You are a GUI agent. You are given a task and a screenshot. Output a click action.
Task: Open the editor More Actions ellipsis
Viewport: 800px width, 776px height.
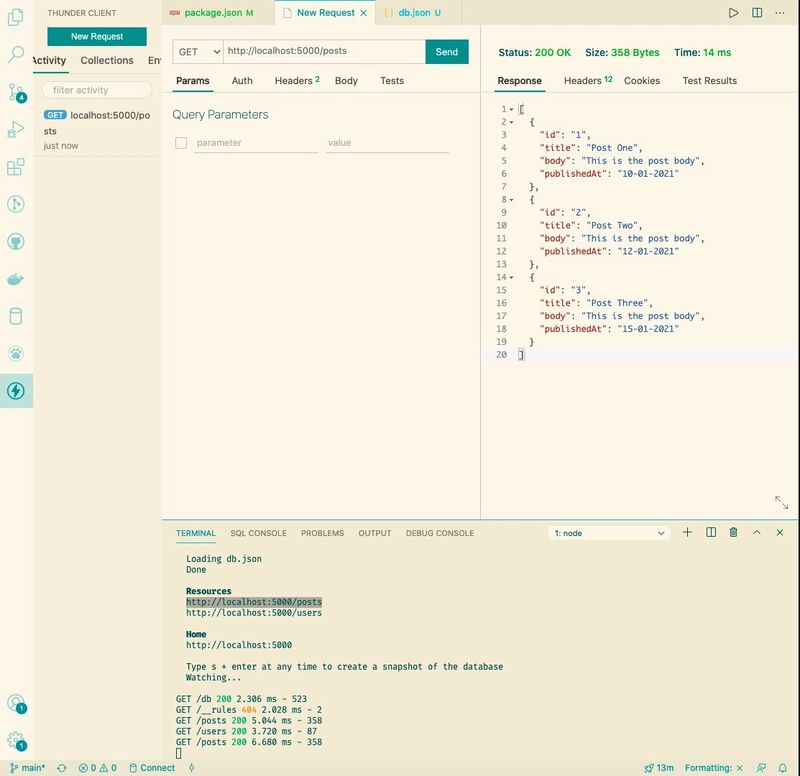[x=780, y=13]
